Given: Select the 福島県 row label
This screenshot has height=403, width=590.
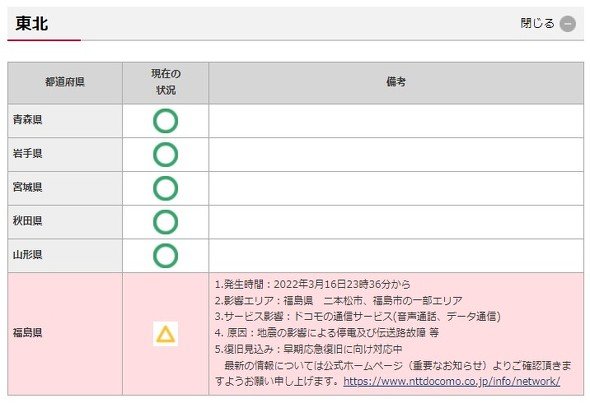Looking at the screenshot, I should [27, 333].
